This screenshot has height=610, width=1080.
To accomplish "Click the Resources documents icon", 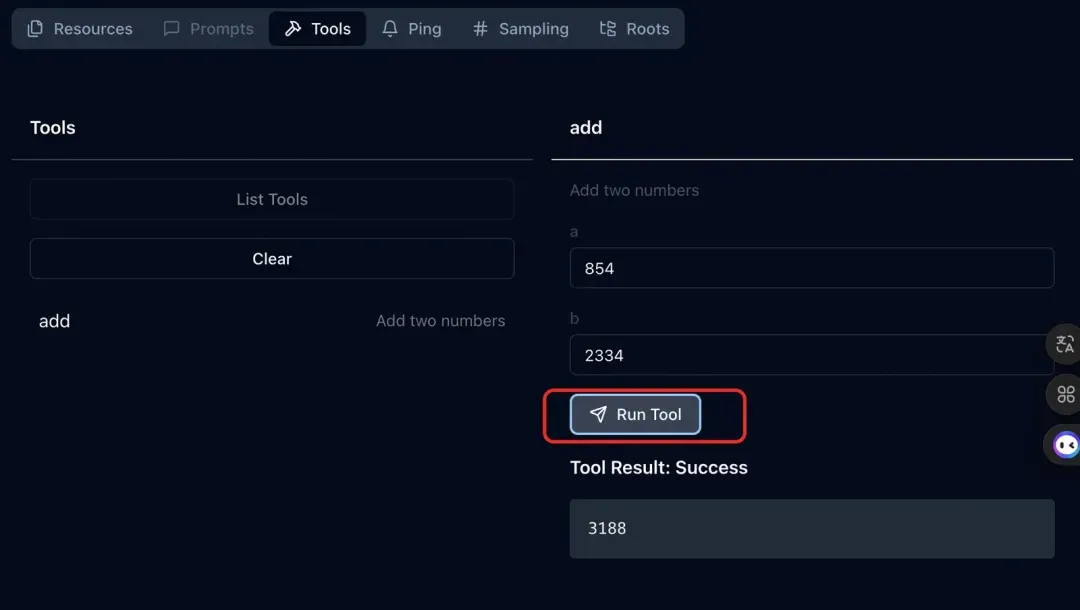I will click(x=35, y=29).
